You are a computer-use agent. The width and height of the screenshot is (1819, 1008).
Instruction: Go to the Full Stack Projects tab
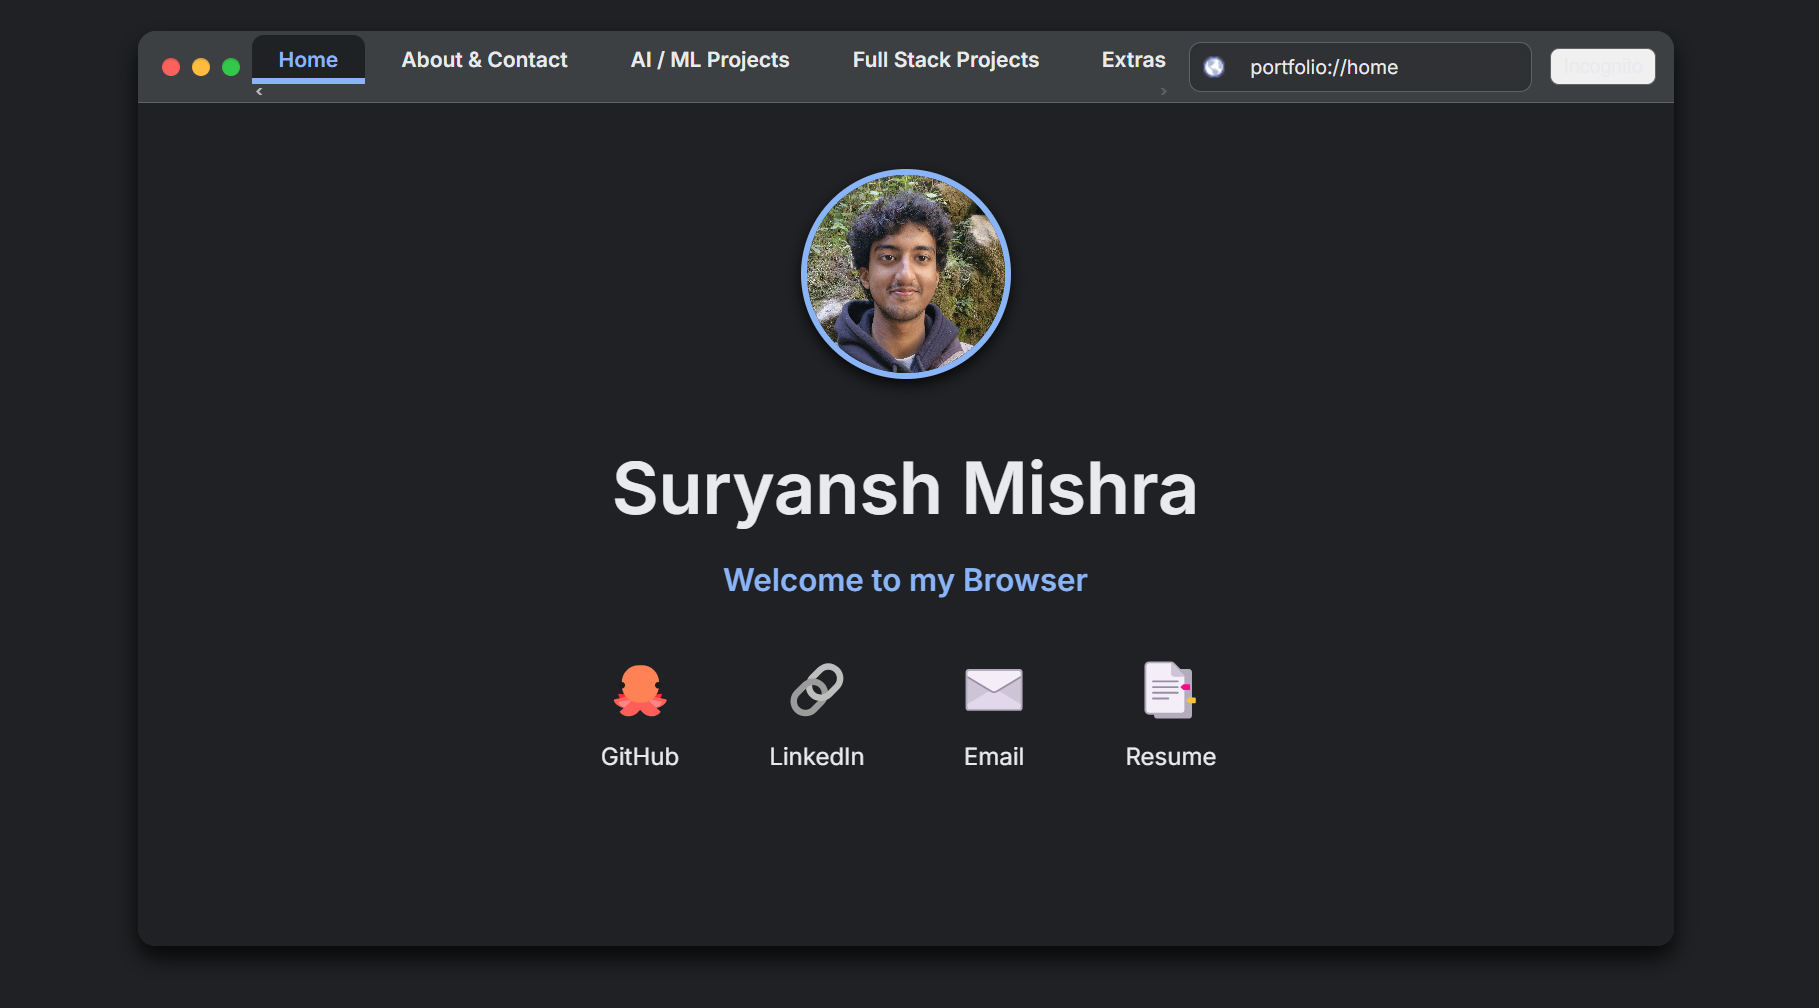coord(945,60)
